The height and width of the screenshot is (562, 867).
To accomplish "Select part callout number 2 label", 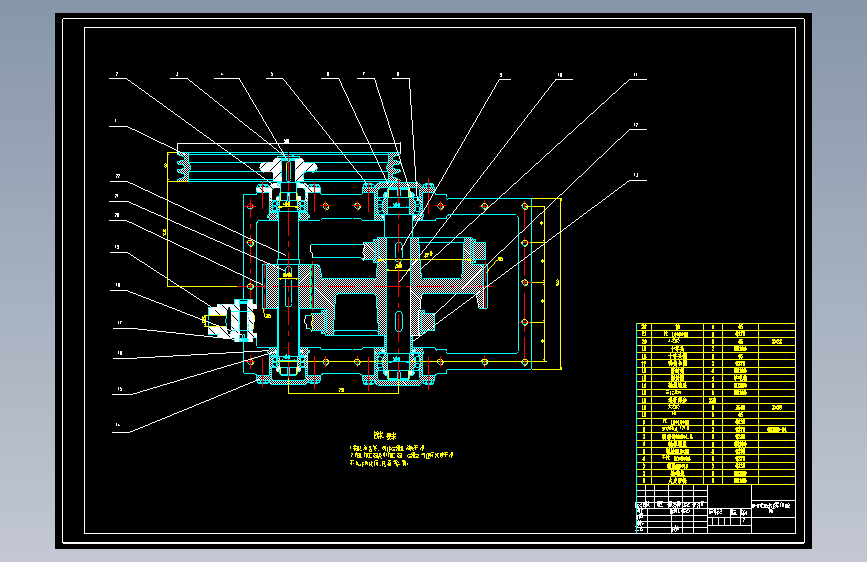I will (x=117, y=74).
